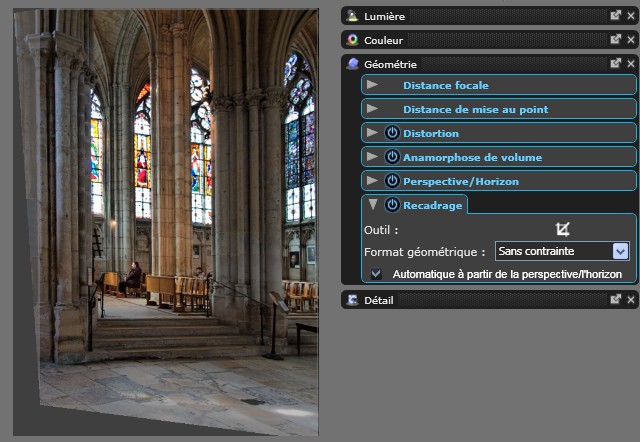The height and width of the screenshot is (442, 640).
Task: Close the Lumière palette
Action: [631, 16]
